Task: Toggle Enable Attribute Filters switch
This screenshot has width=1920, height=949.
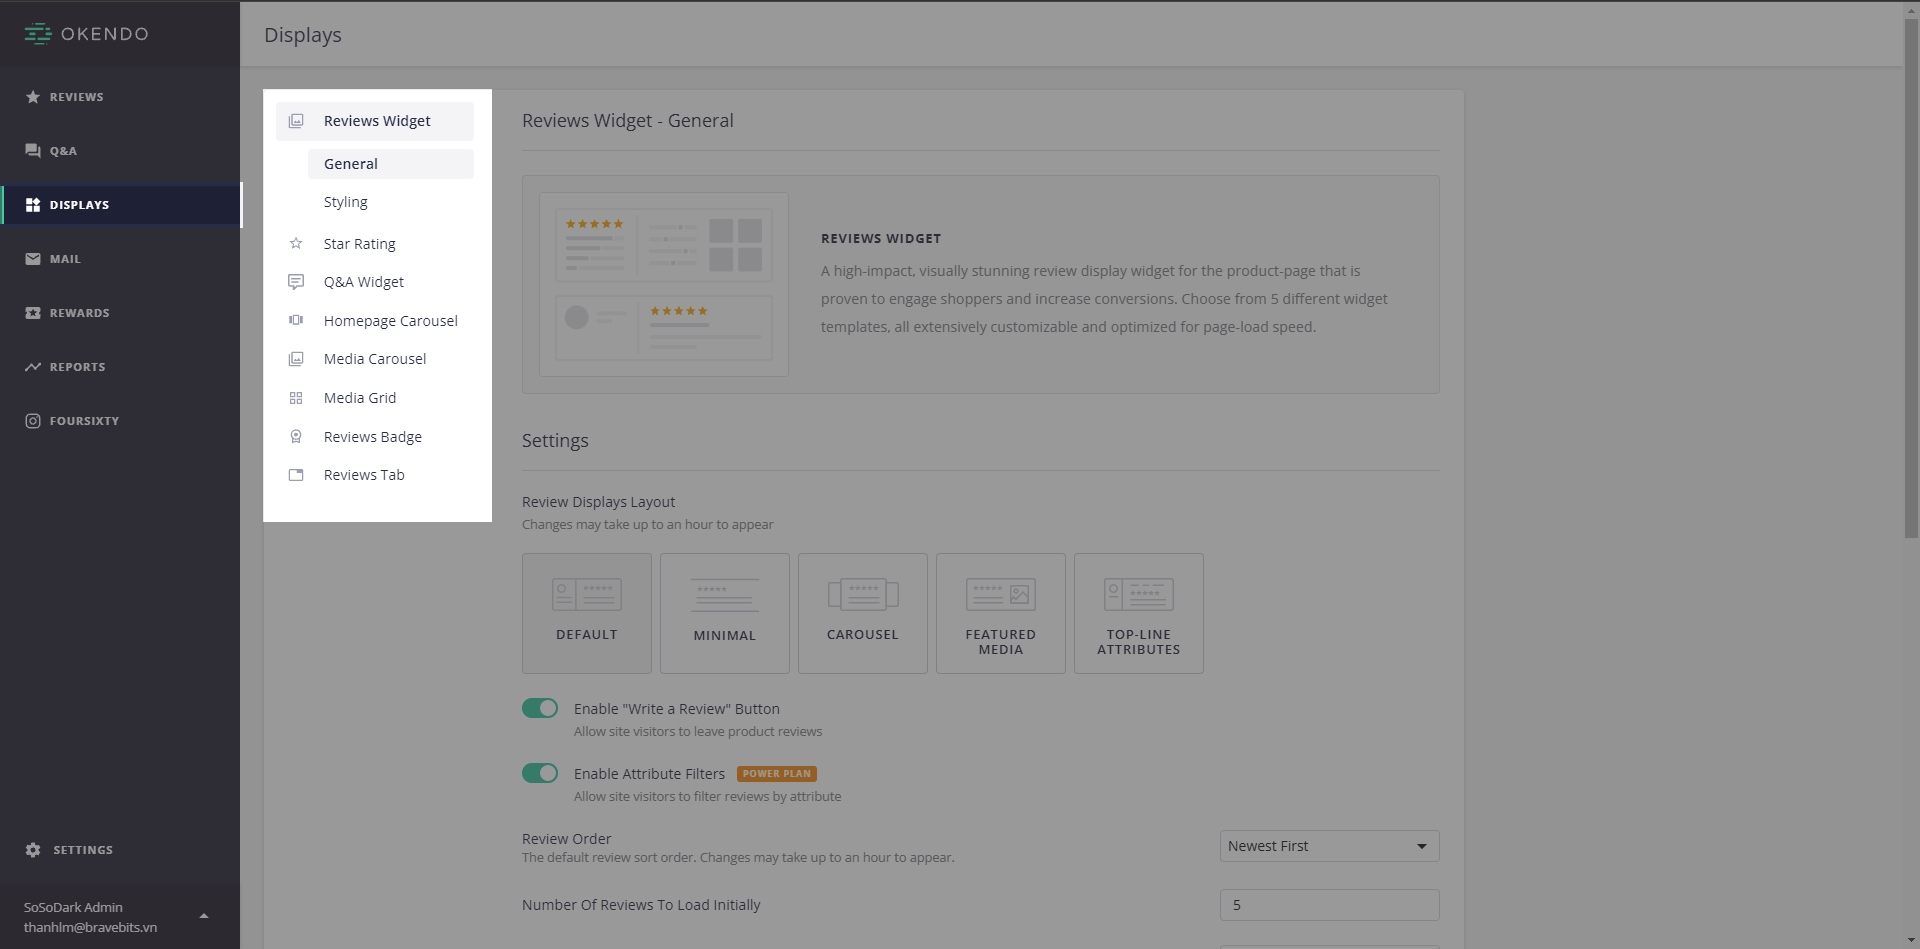Action: pyautogui.click(x=540, y=773)
